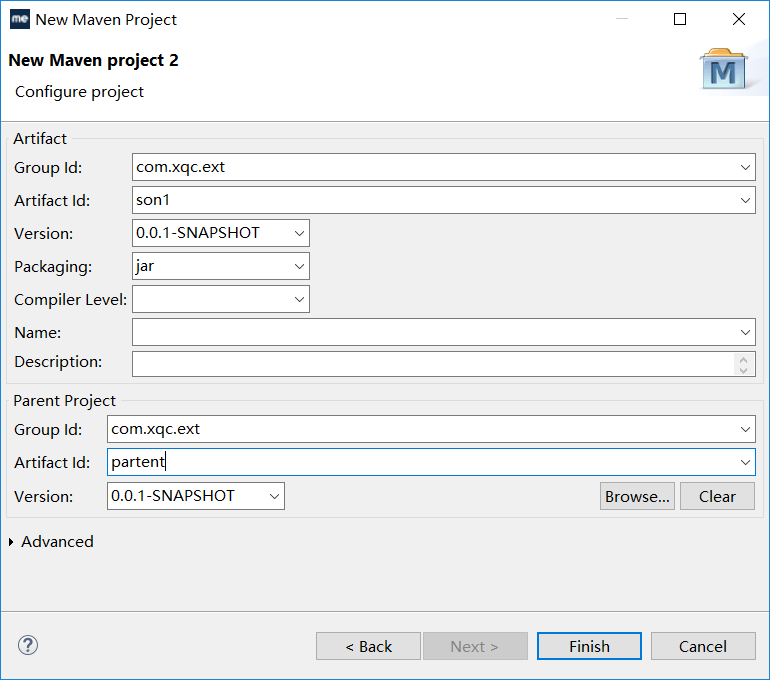Open Parent Project Group Id dropdown arrow

pos(745,430)
